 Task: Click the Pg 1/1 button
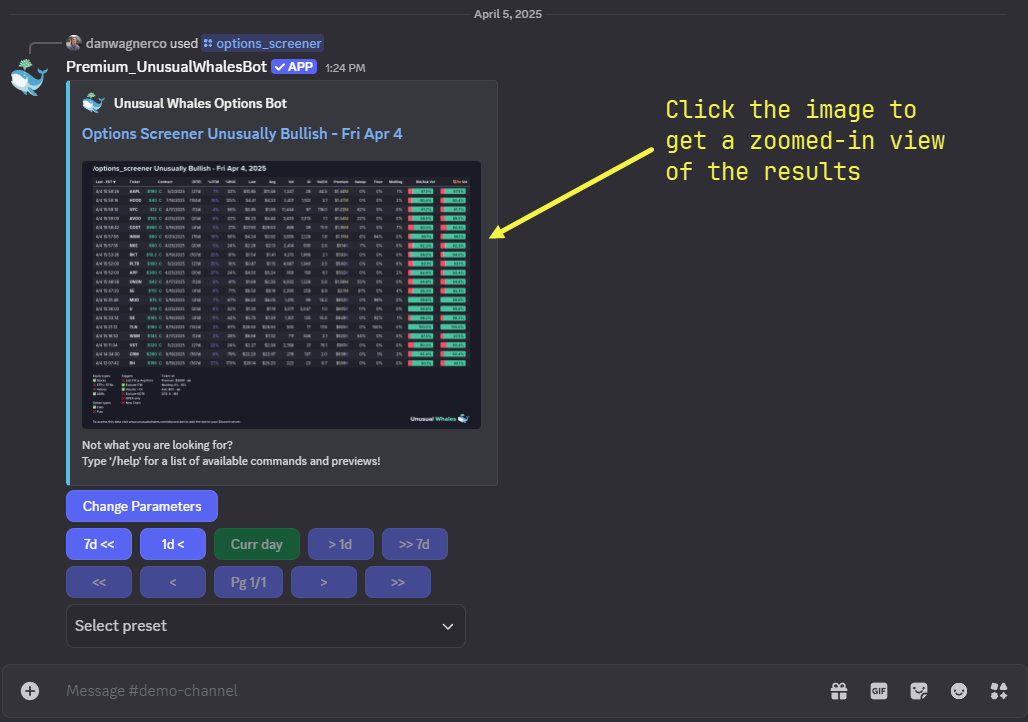tap(248, 582)
